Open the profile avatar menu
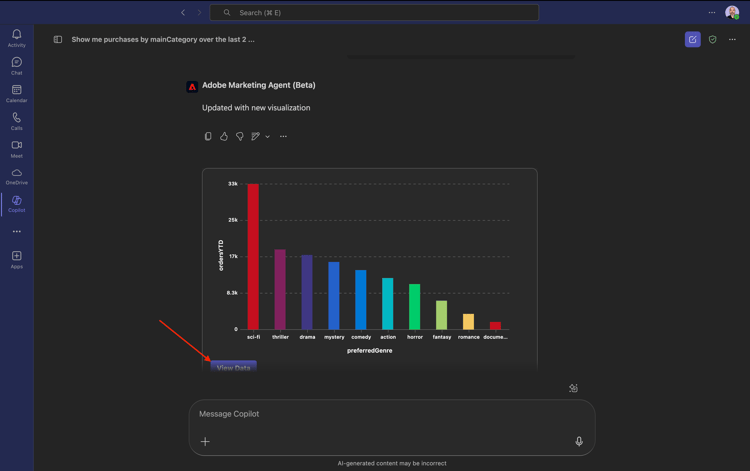Image resolution: width=750 pixels, height=471 pixels. point(732,12)
